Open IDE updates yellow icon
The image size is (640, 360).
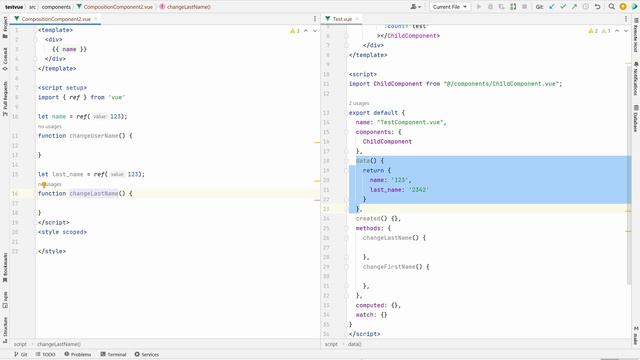(x=623, y=7)
